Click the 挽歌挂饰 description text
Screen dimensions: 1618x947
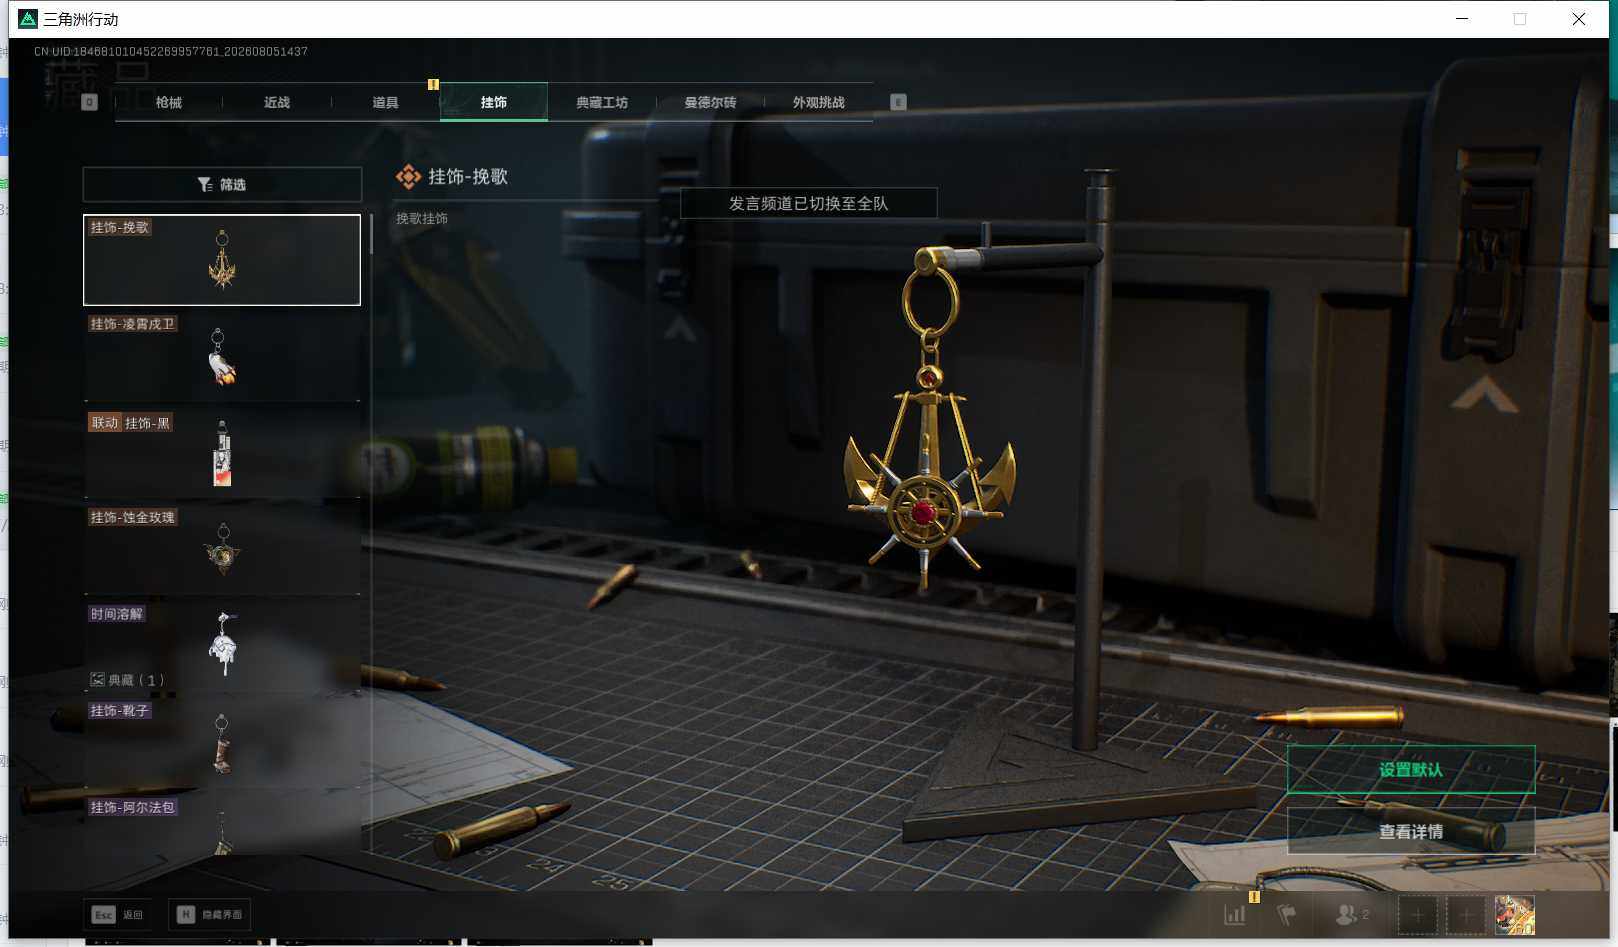coord(422,218)
